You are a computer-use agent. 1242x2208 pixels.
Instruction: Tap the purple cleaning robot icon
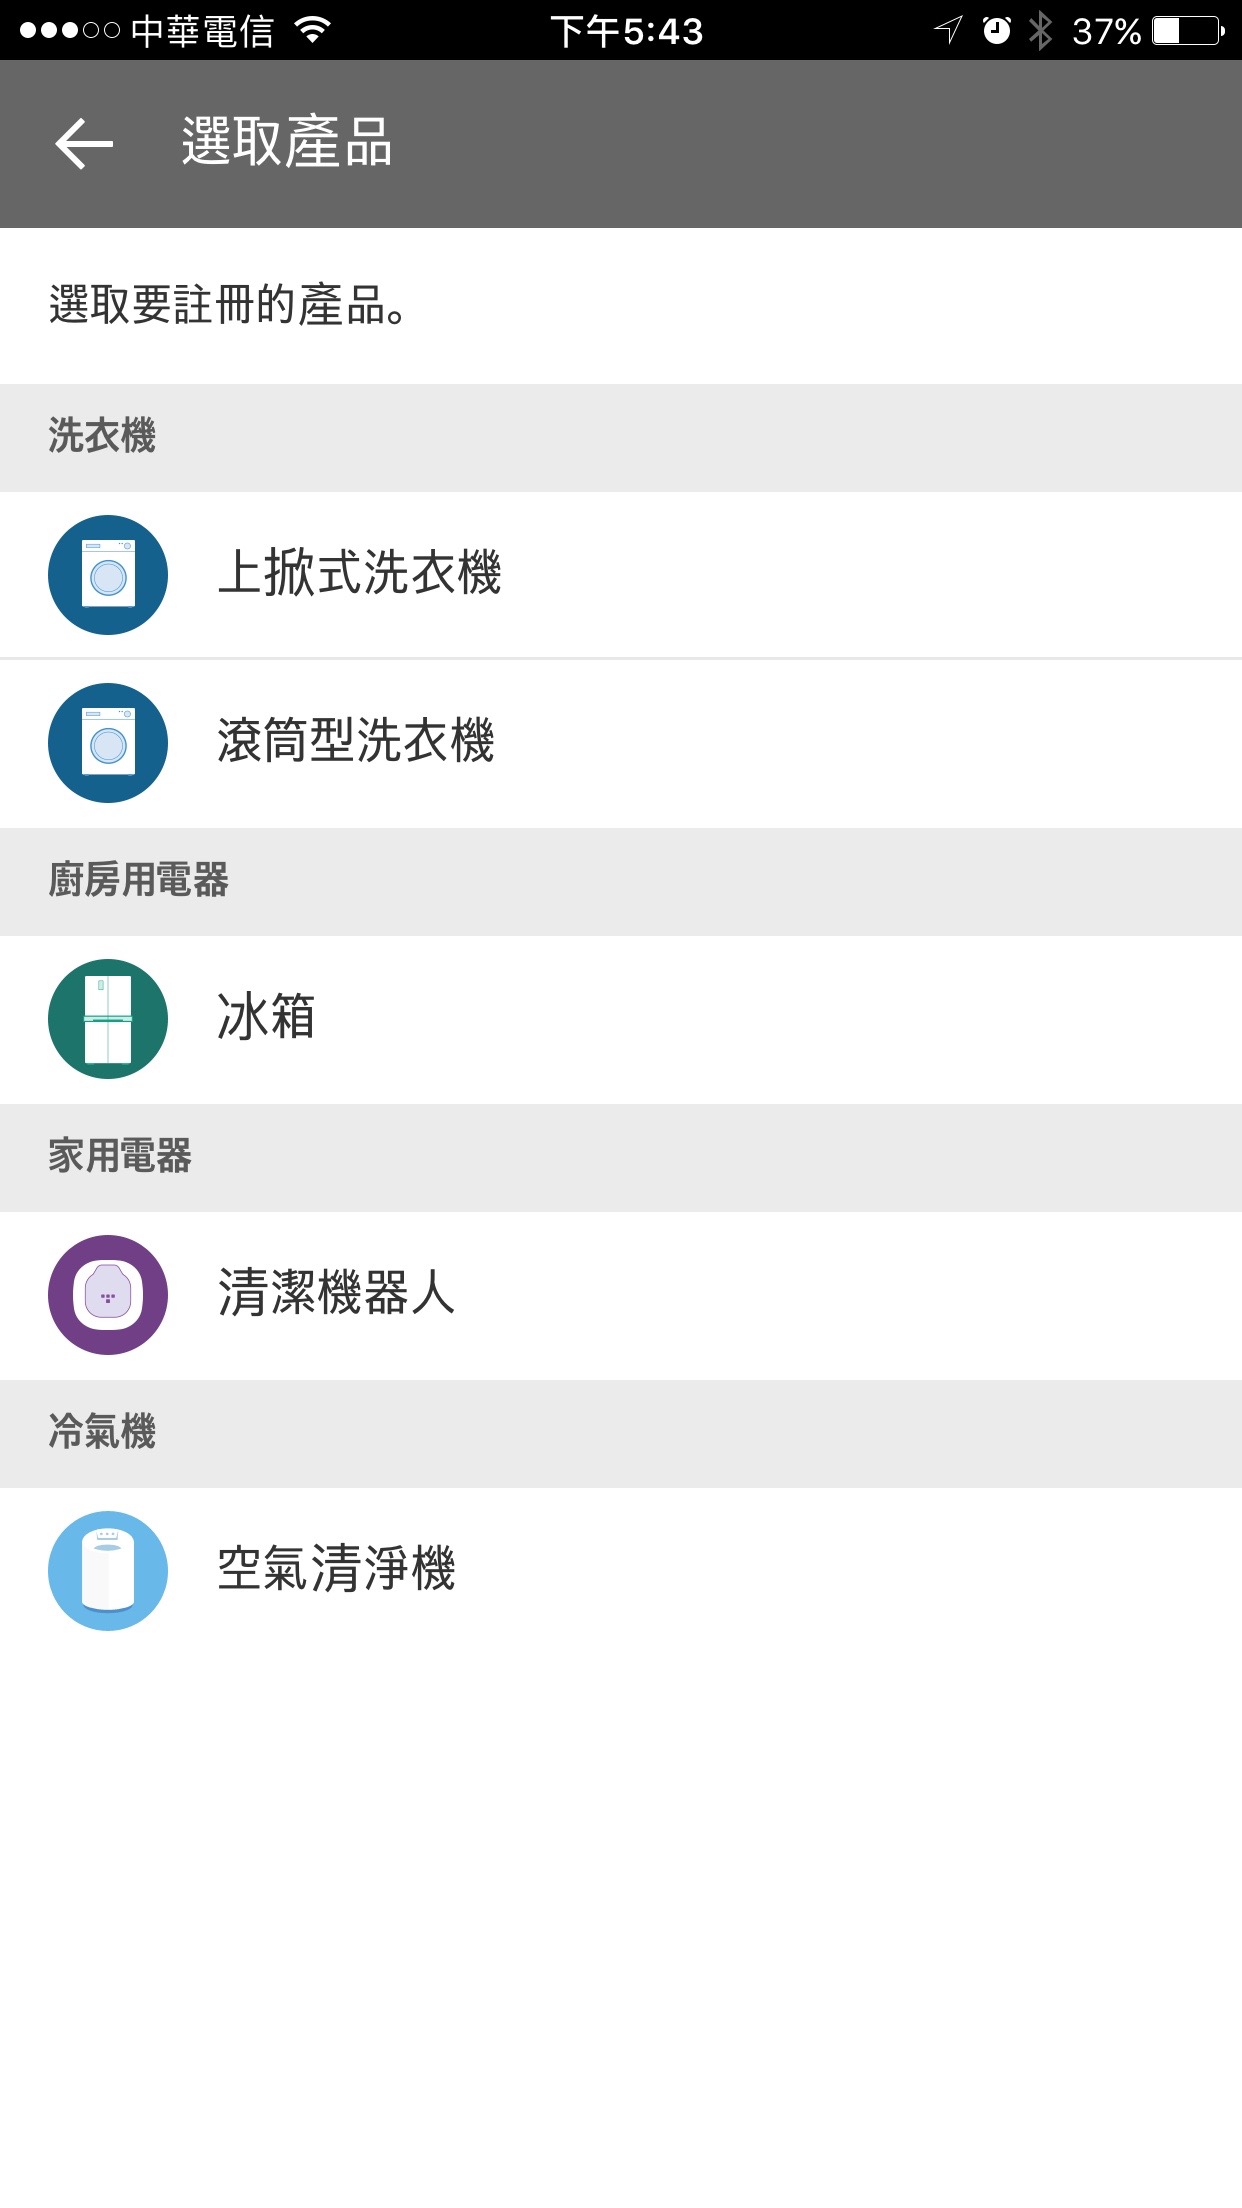(x=108, y=1295)
